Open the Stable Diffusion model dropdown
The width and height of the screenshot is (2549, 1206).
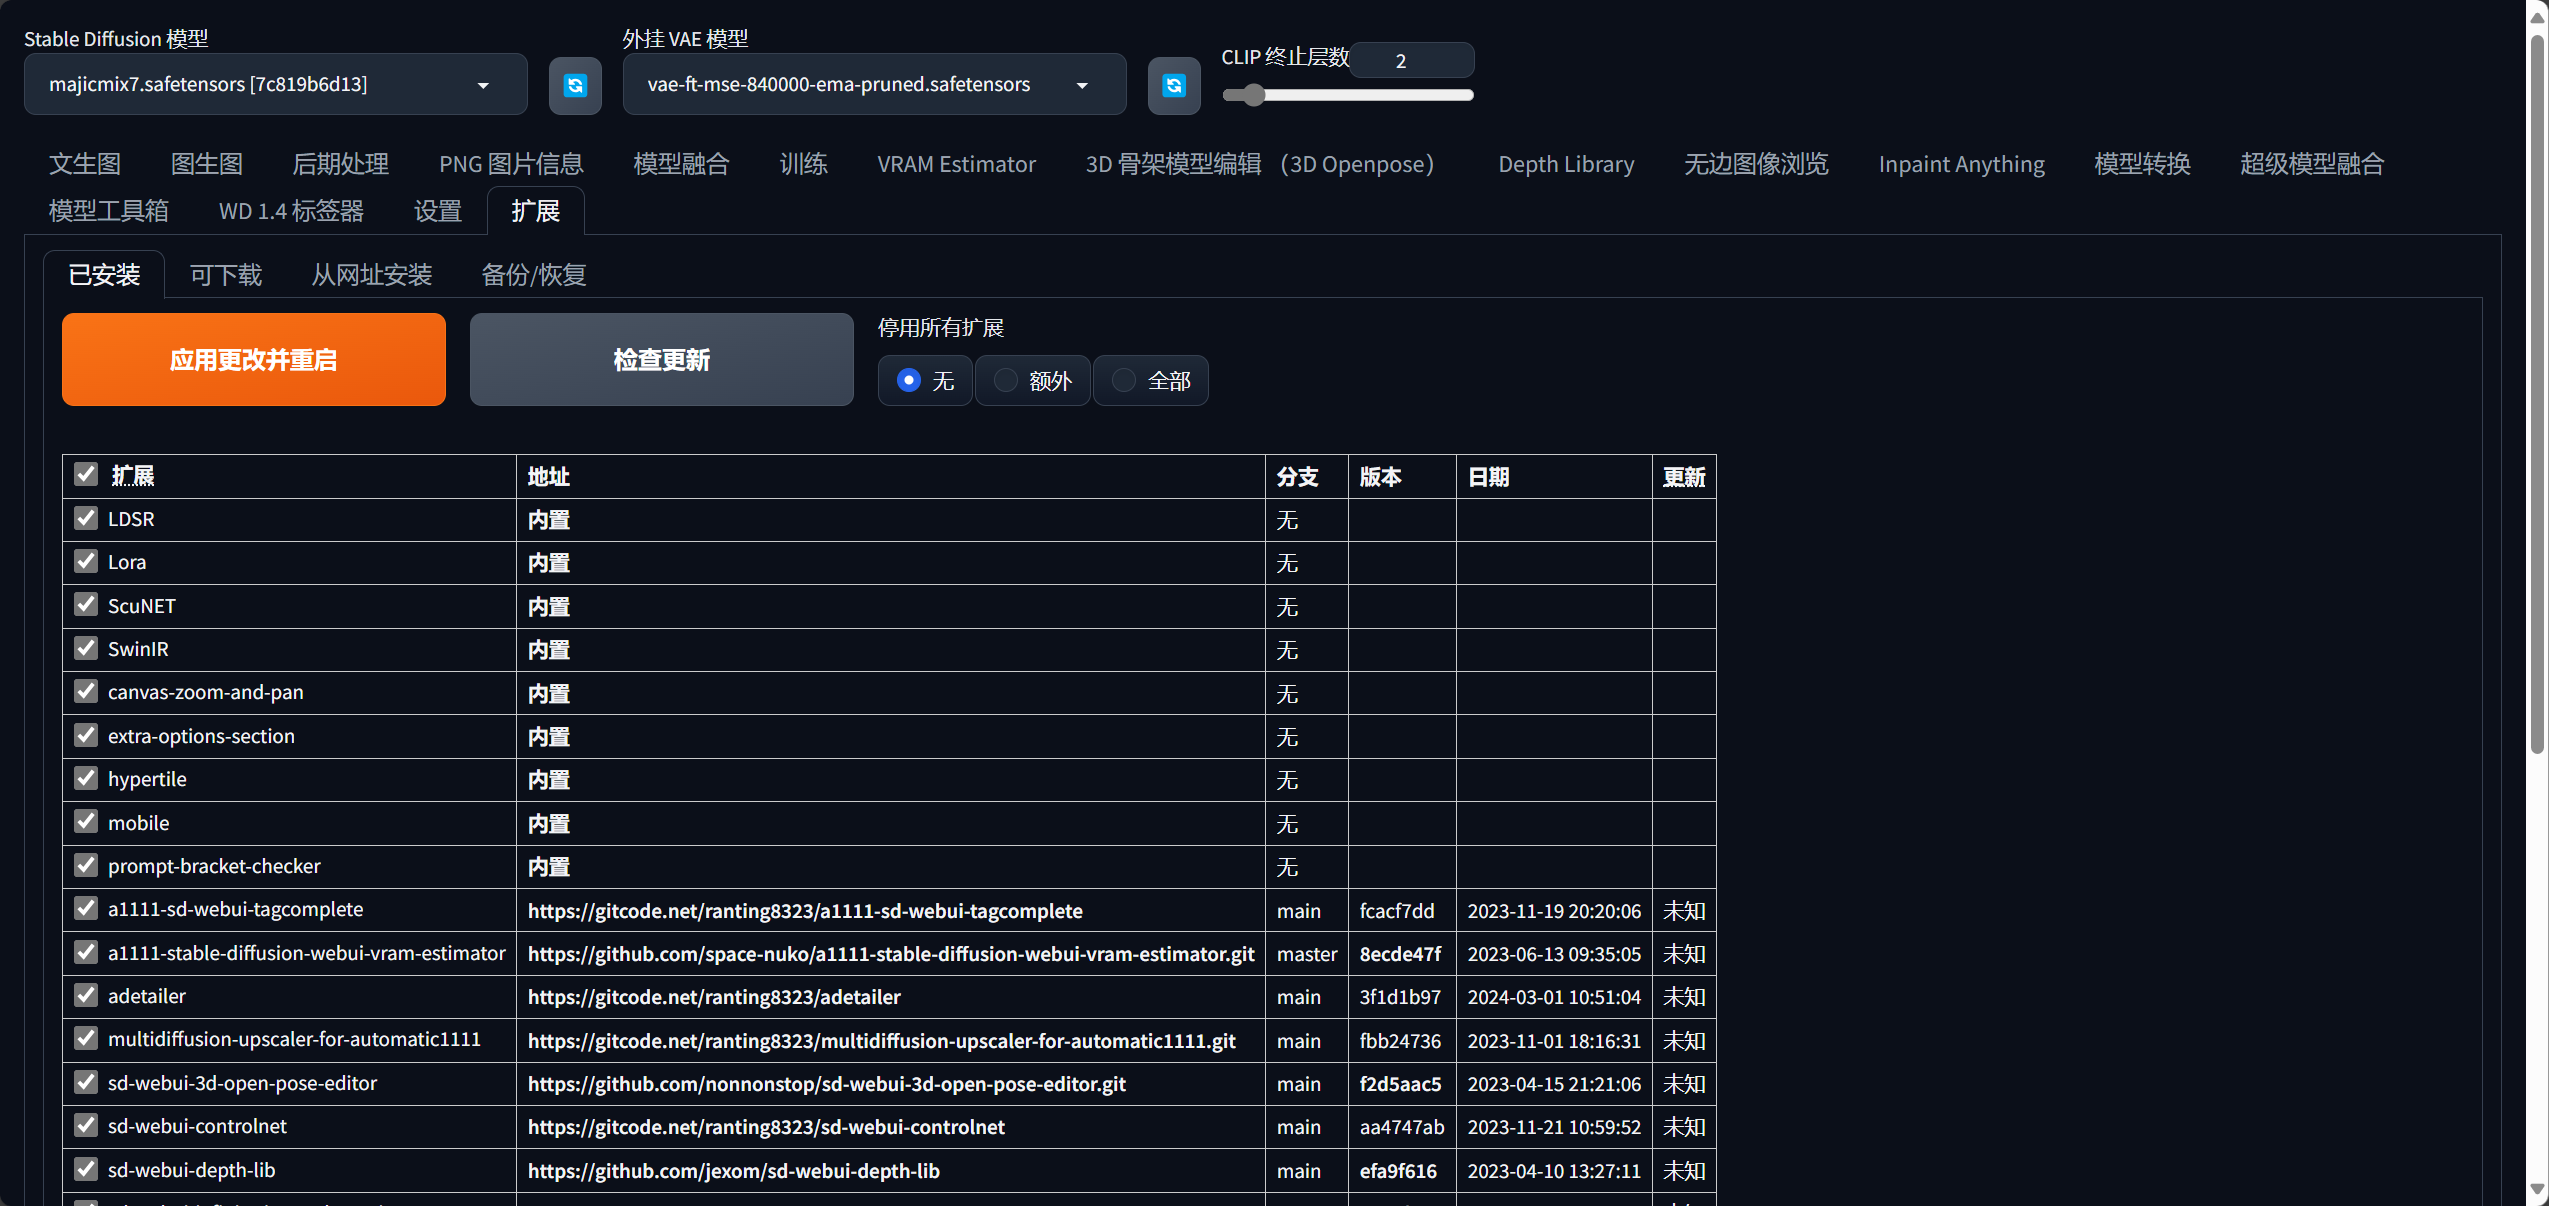coord(275,85)
